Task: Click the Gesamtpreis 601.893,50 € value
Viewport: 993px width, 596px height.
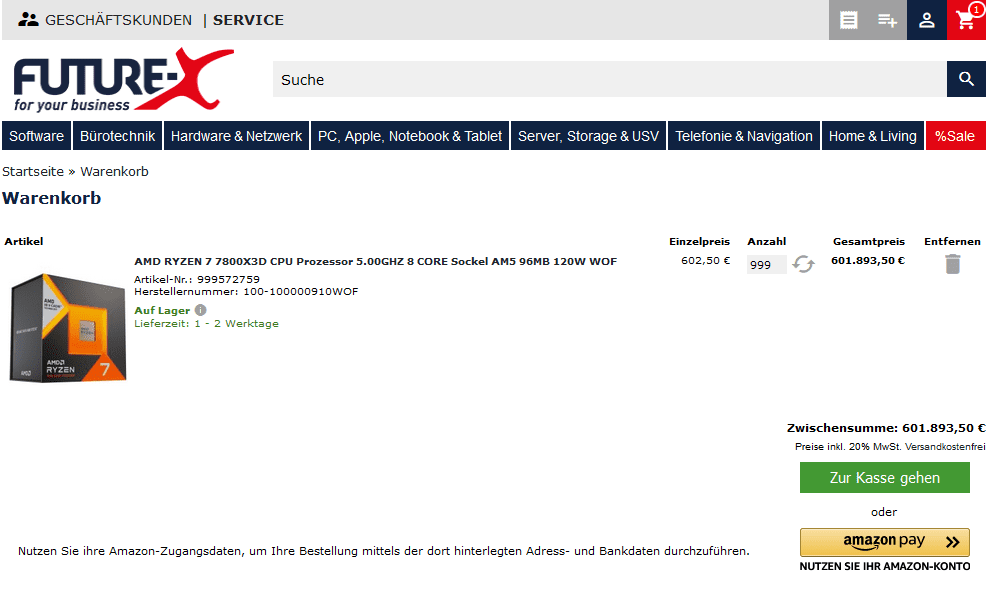Action: pyautogui.click(x=868, y=260)
